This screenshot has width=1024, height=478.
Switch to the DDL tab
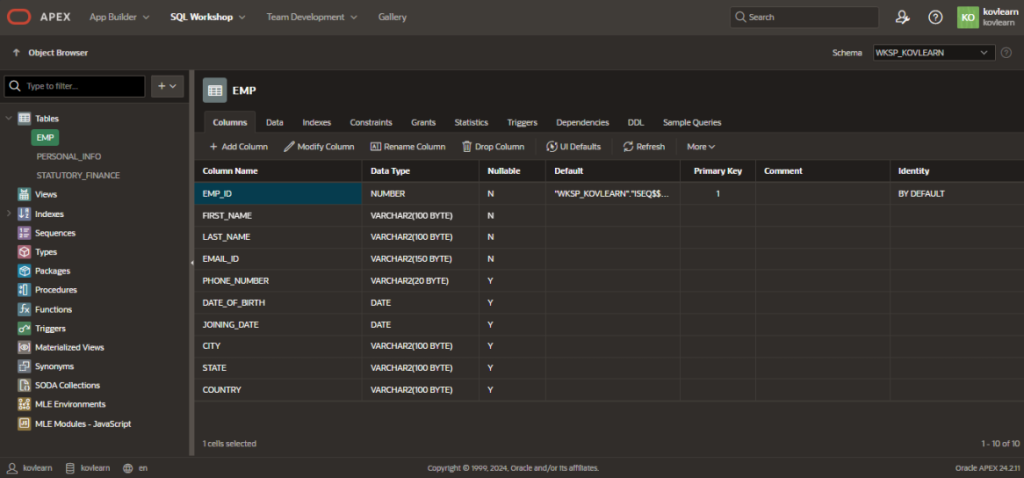(x=635, y=122)
